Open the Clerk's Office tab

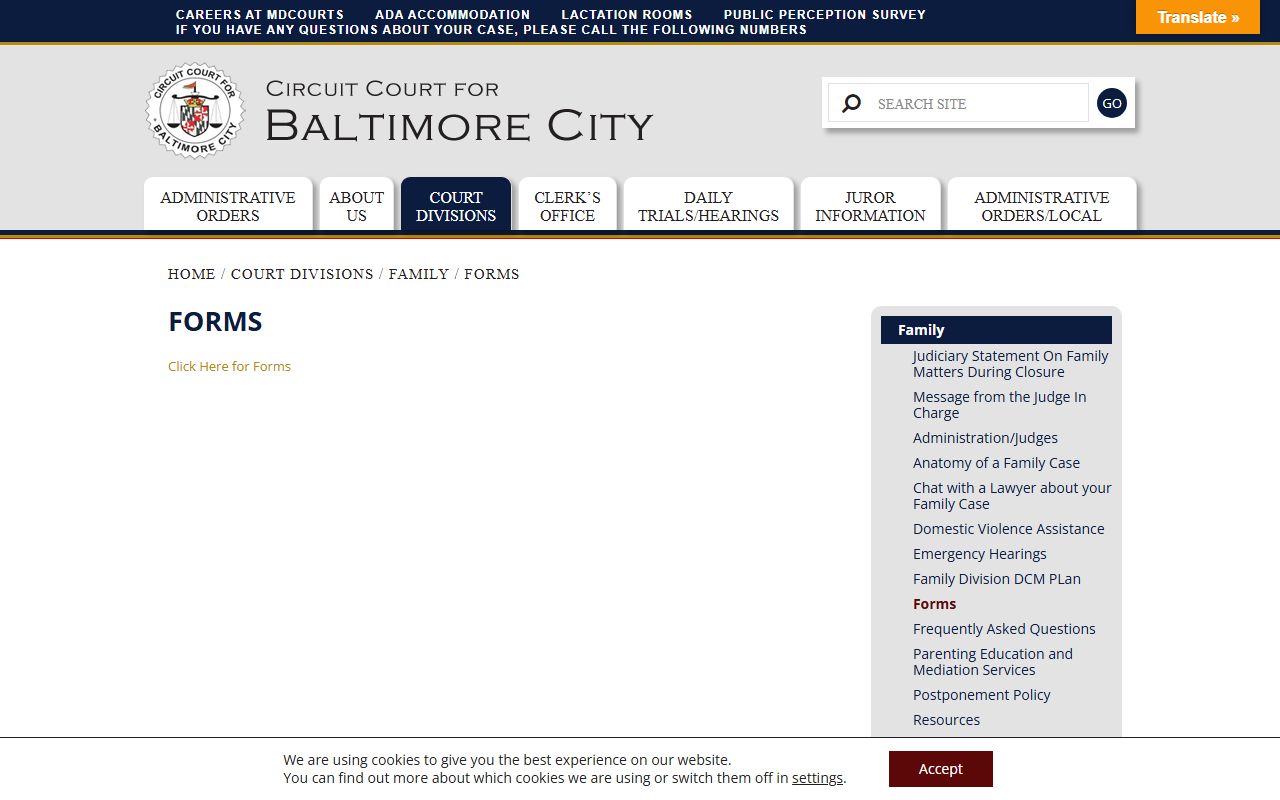[x=567, y=206]
